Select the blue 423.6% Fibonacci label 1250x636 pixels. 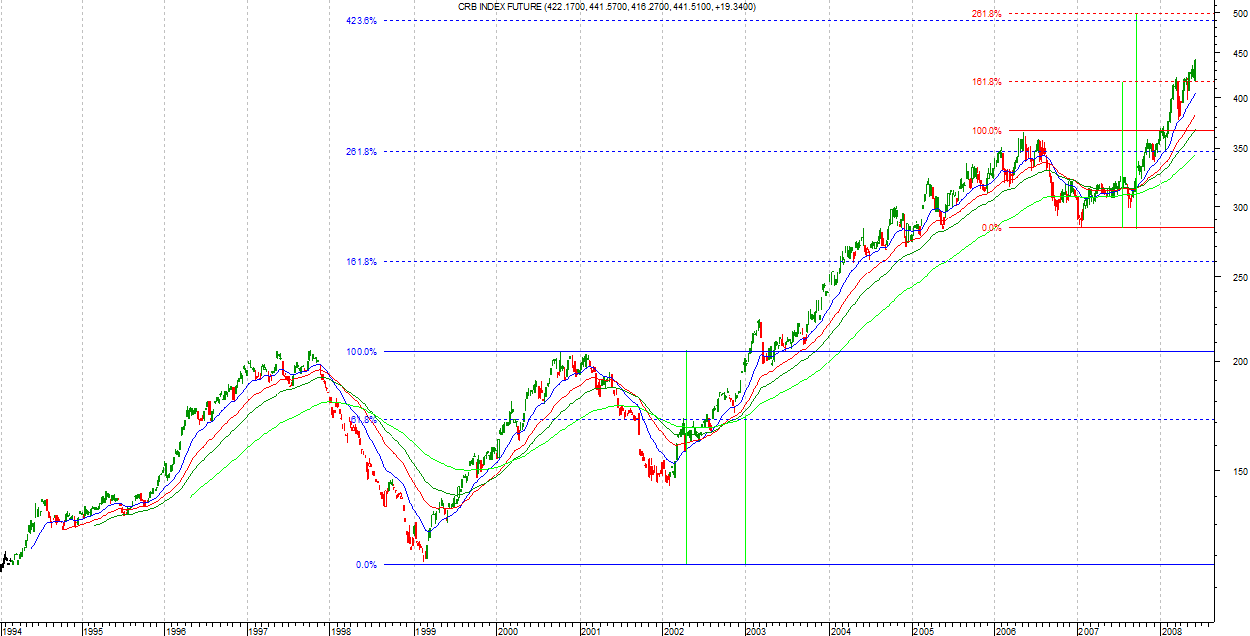(361, 21)
